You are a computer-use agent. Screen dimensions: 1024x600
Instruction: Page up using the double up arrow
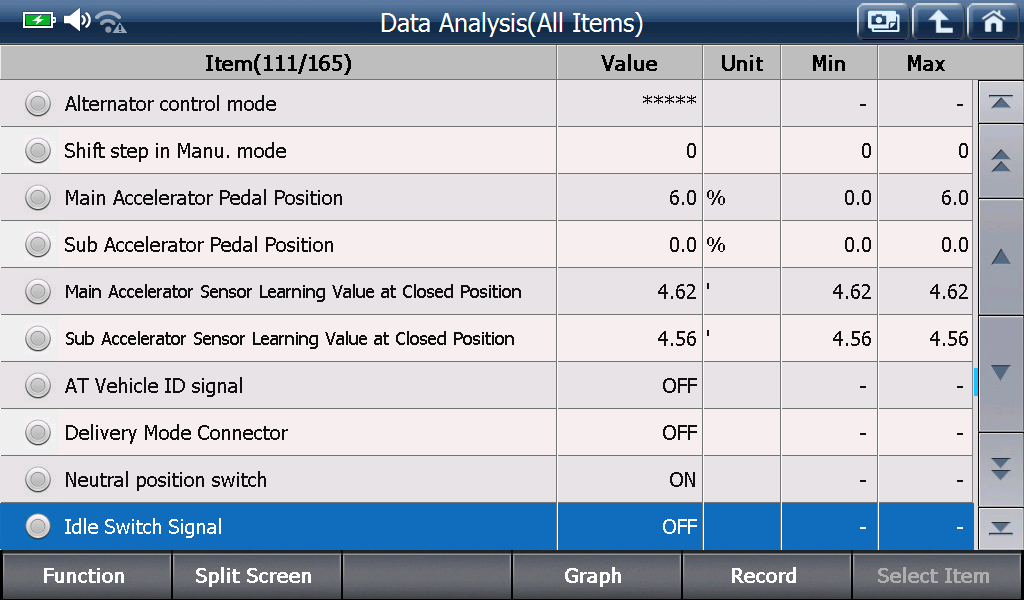click(x=1000, y=161)
